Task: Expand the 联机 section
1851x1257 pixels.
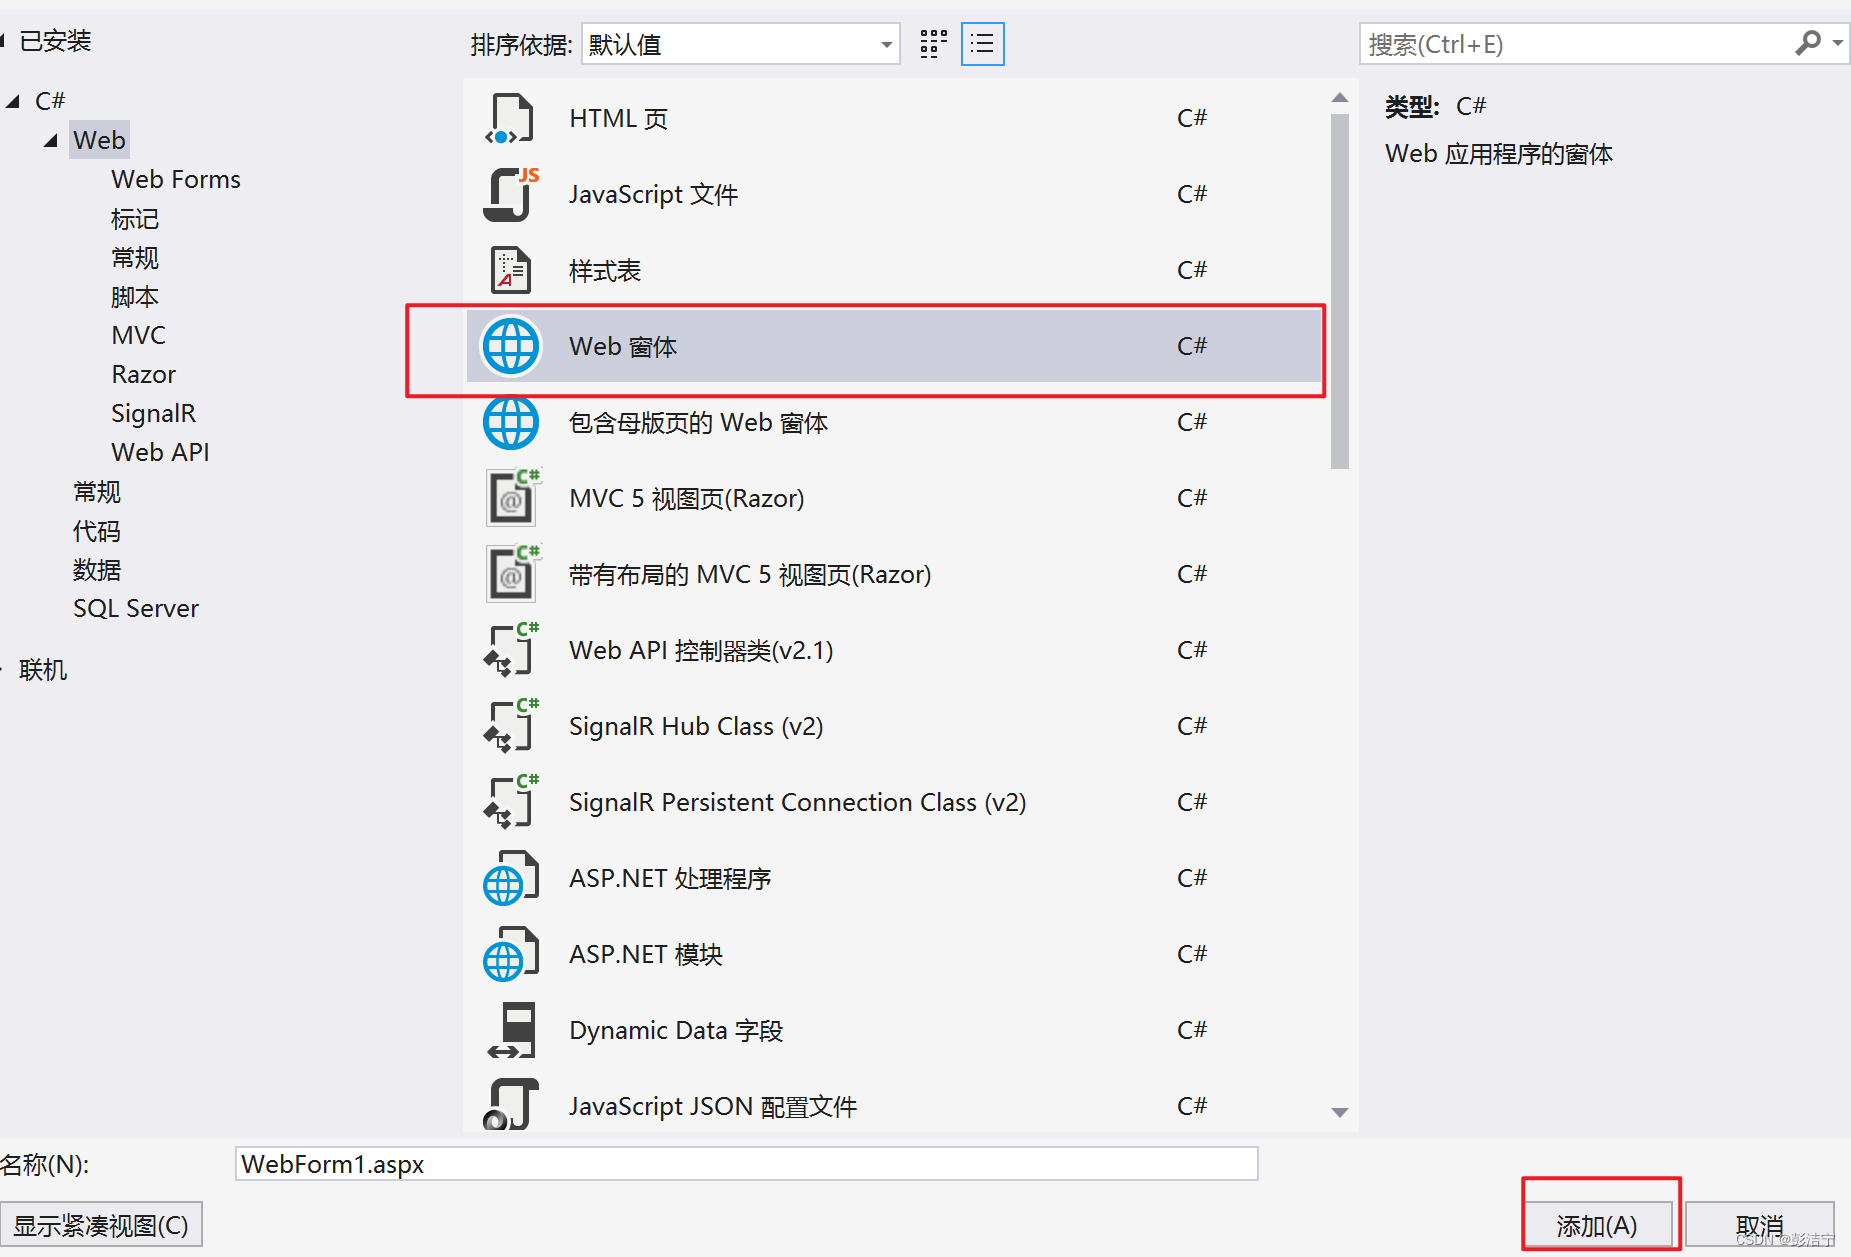Action: pos(3,669)
